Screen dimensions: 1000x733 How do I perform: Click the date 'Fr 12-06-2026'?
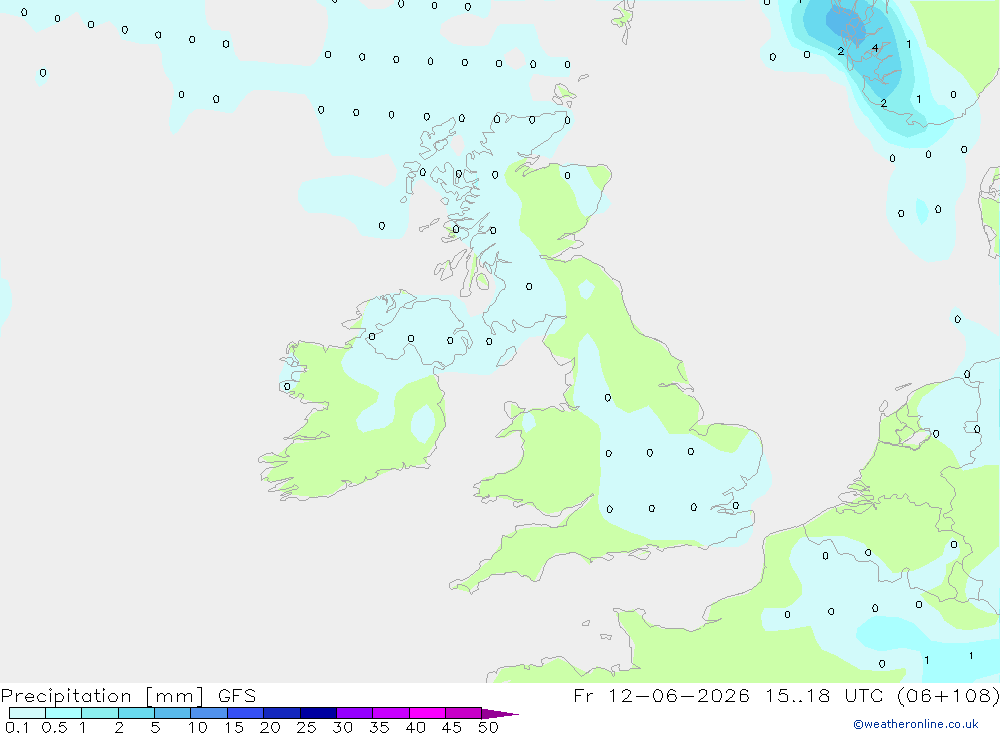click(661, 695)
